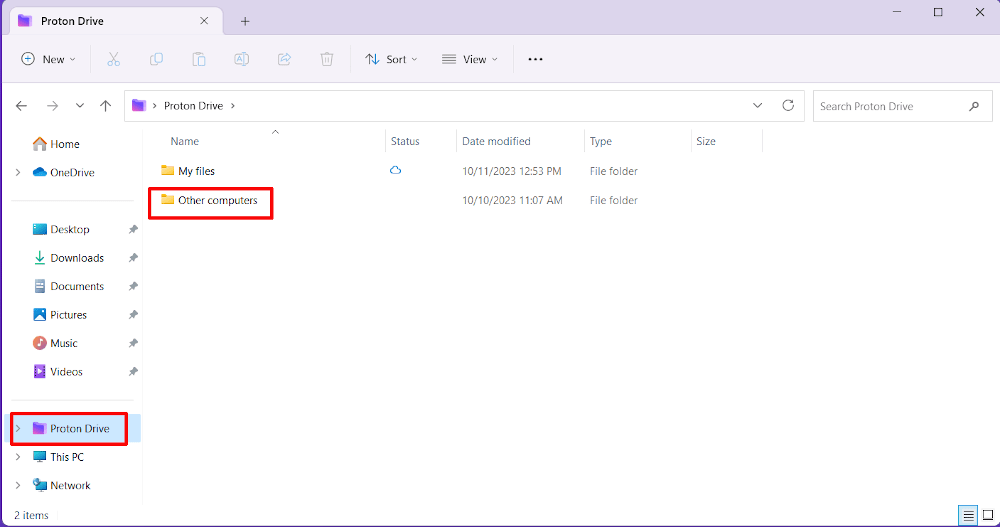1000x527 pixels.
Task: Click the 10/11/2023 12:53 PM date cell
Action: click(511, 171)
